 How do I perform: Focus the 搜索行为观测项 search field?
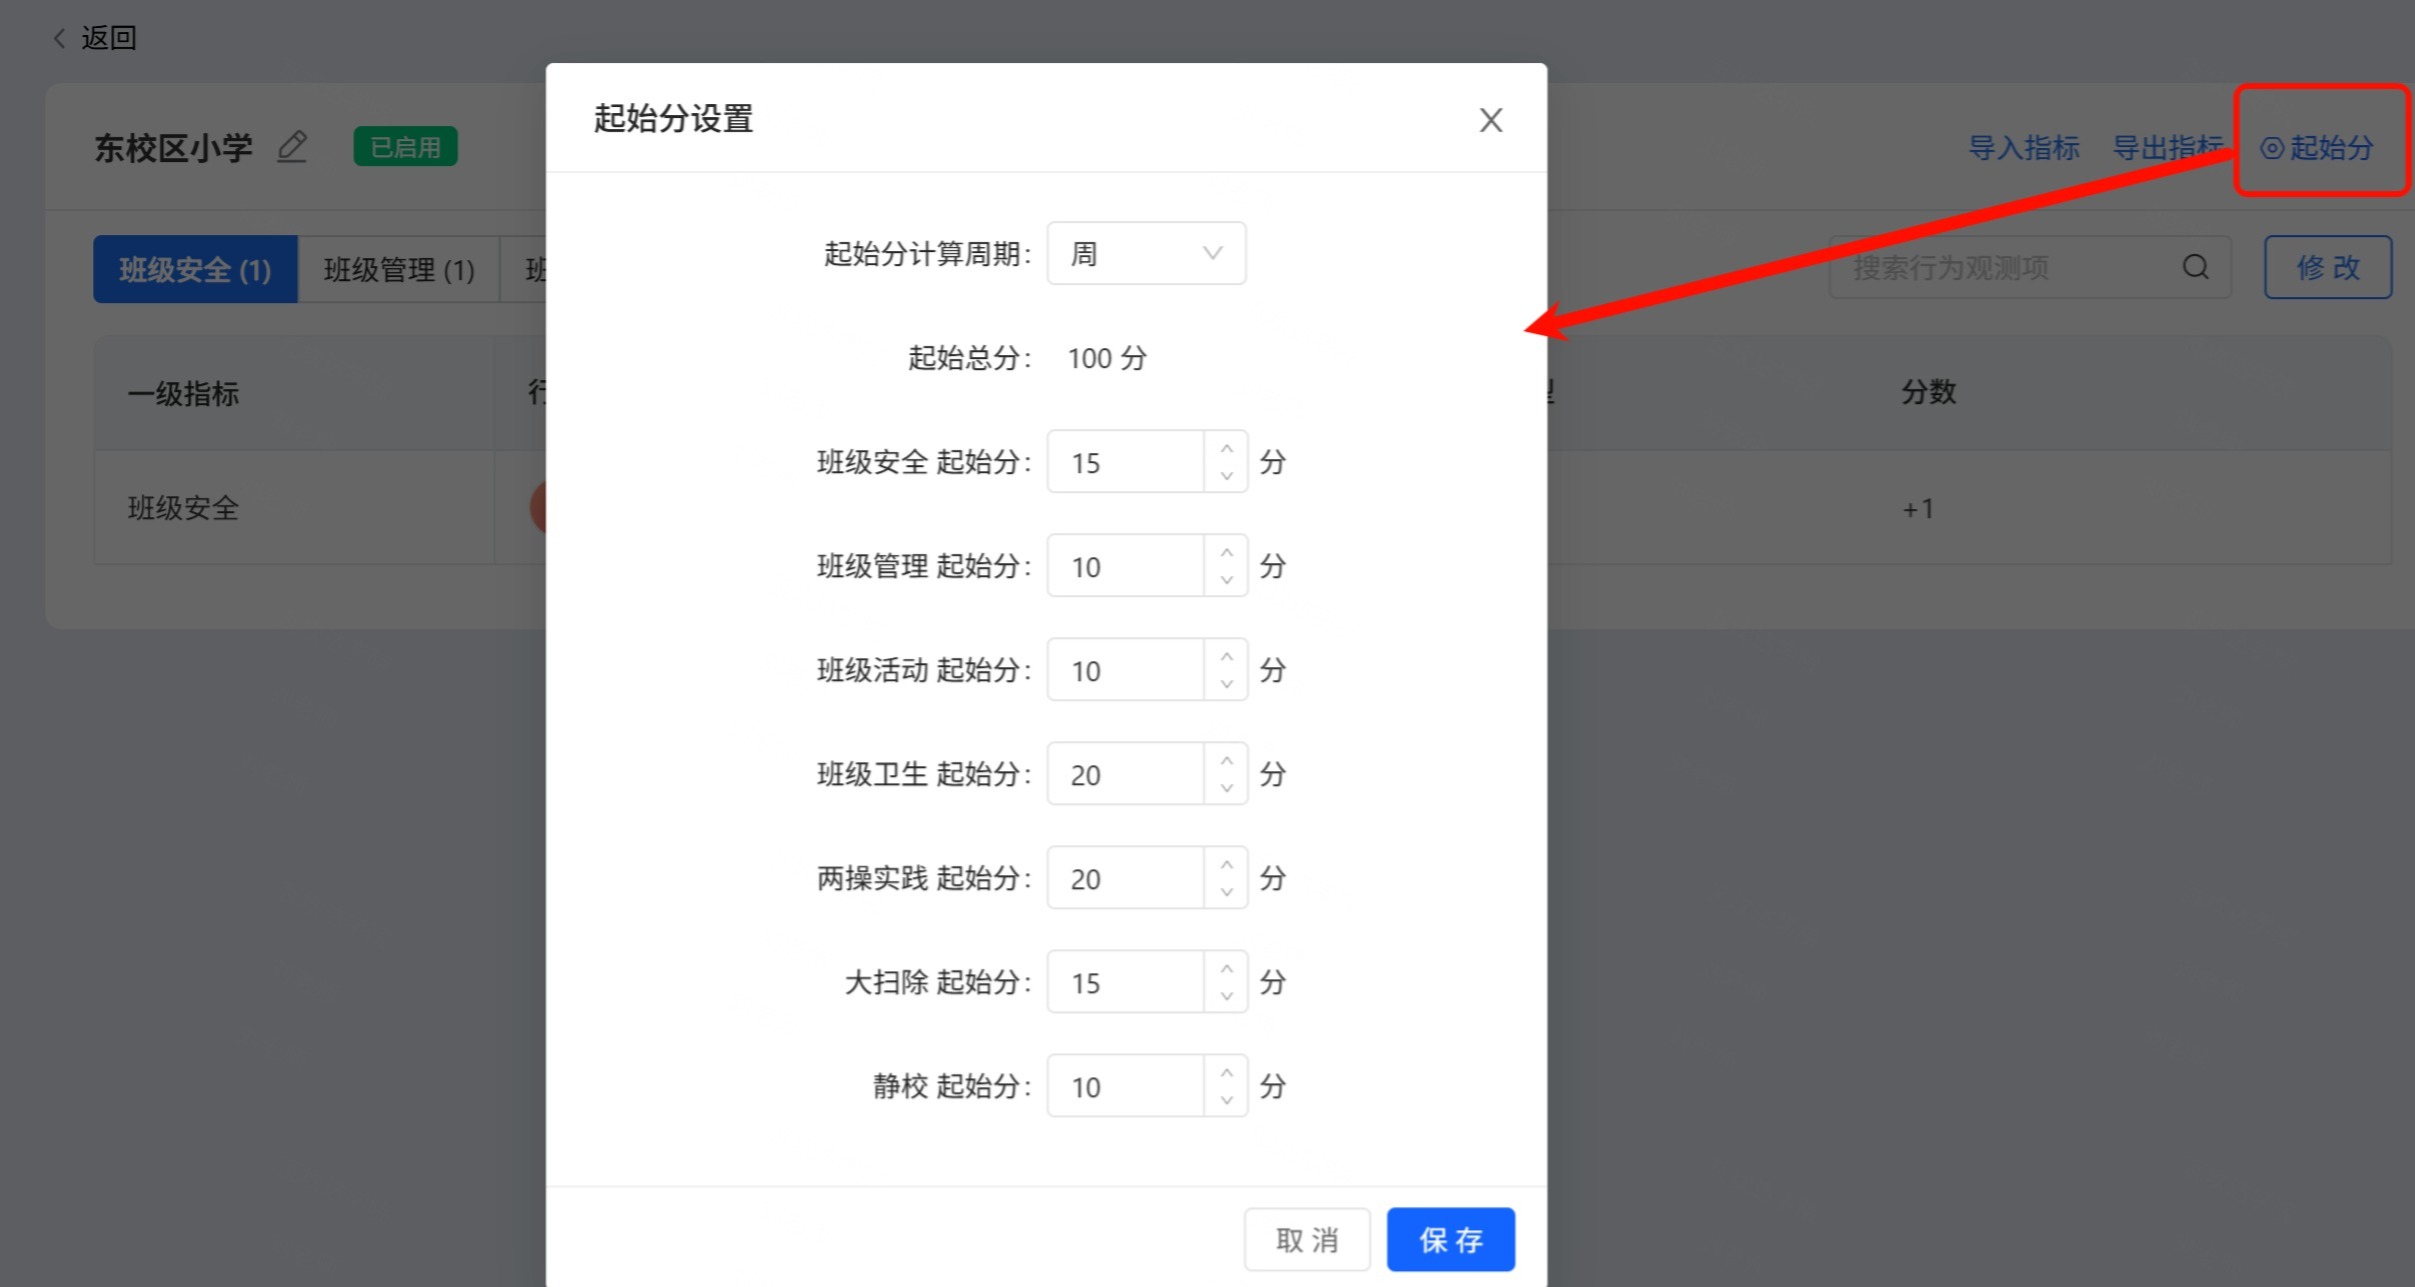(x=2000, y=267)
